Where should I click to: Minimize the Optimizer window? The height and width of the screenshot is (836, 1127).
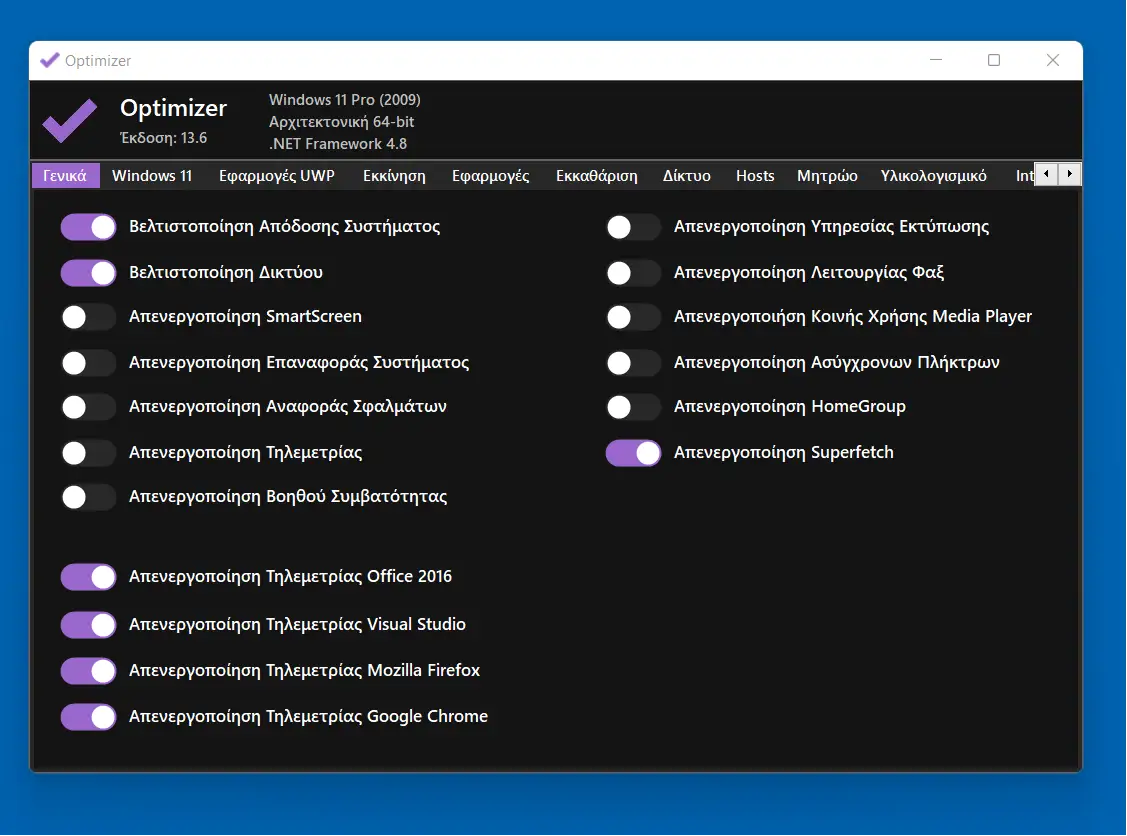936,60
